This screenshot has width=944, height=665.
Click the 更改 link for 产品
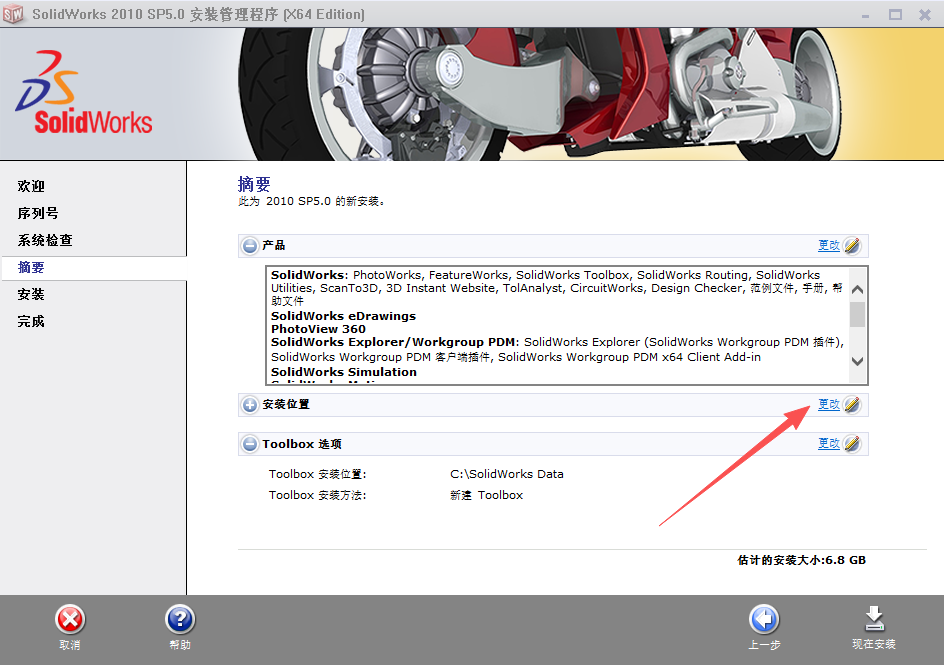(827, 245)
